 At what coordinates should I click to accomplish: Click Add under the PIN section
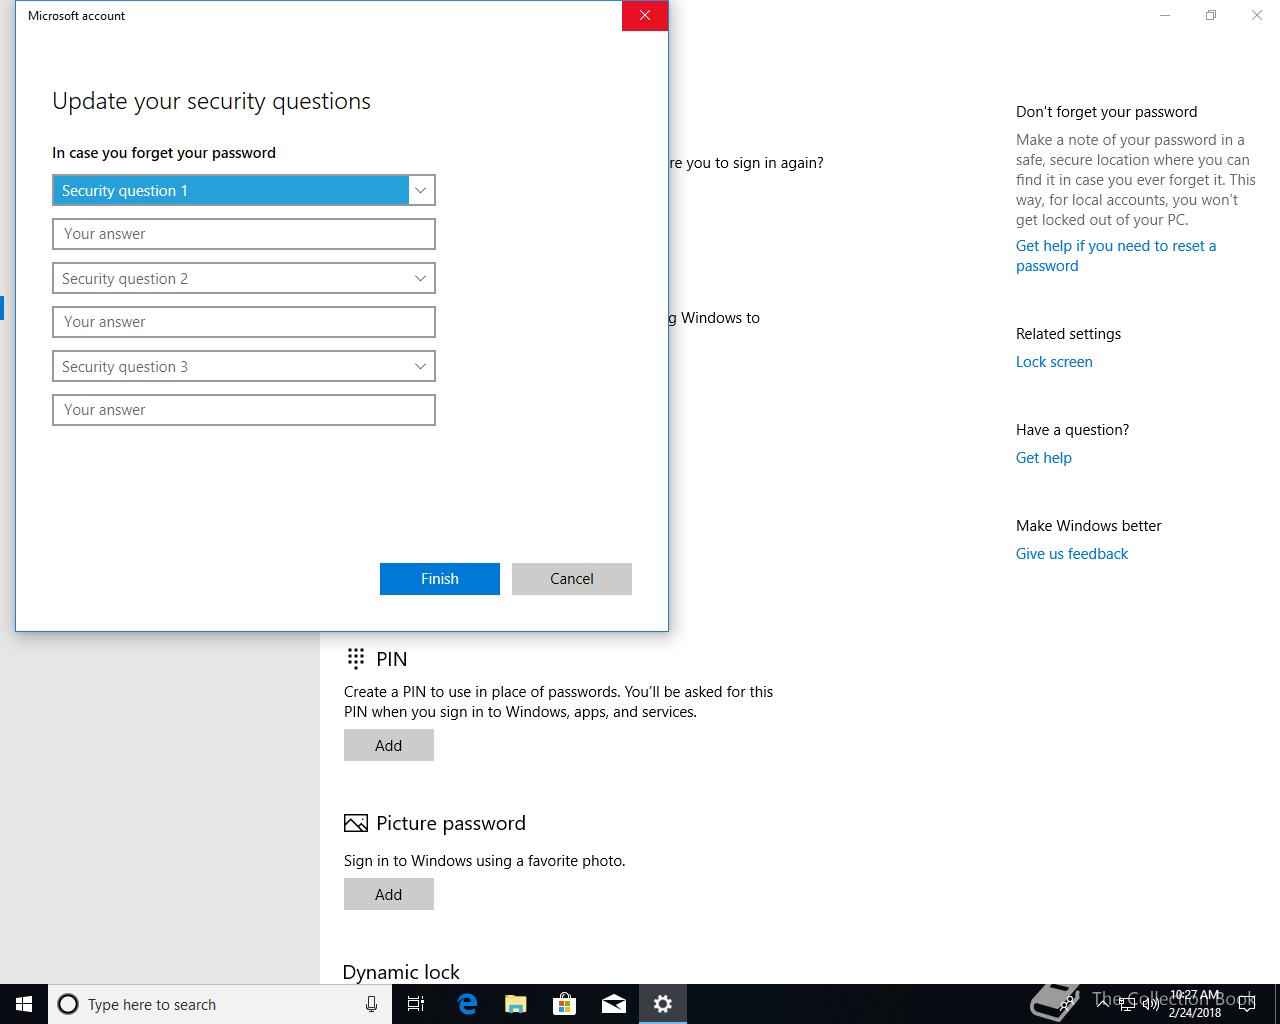coord(389,745)
